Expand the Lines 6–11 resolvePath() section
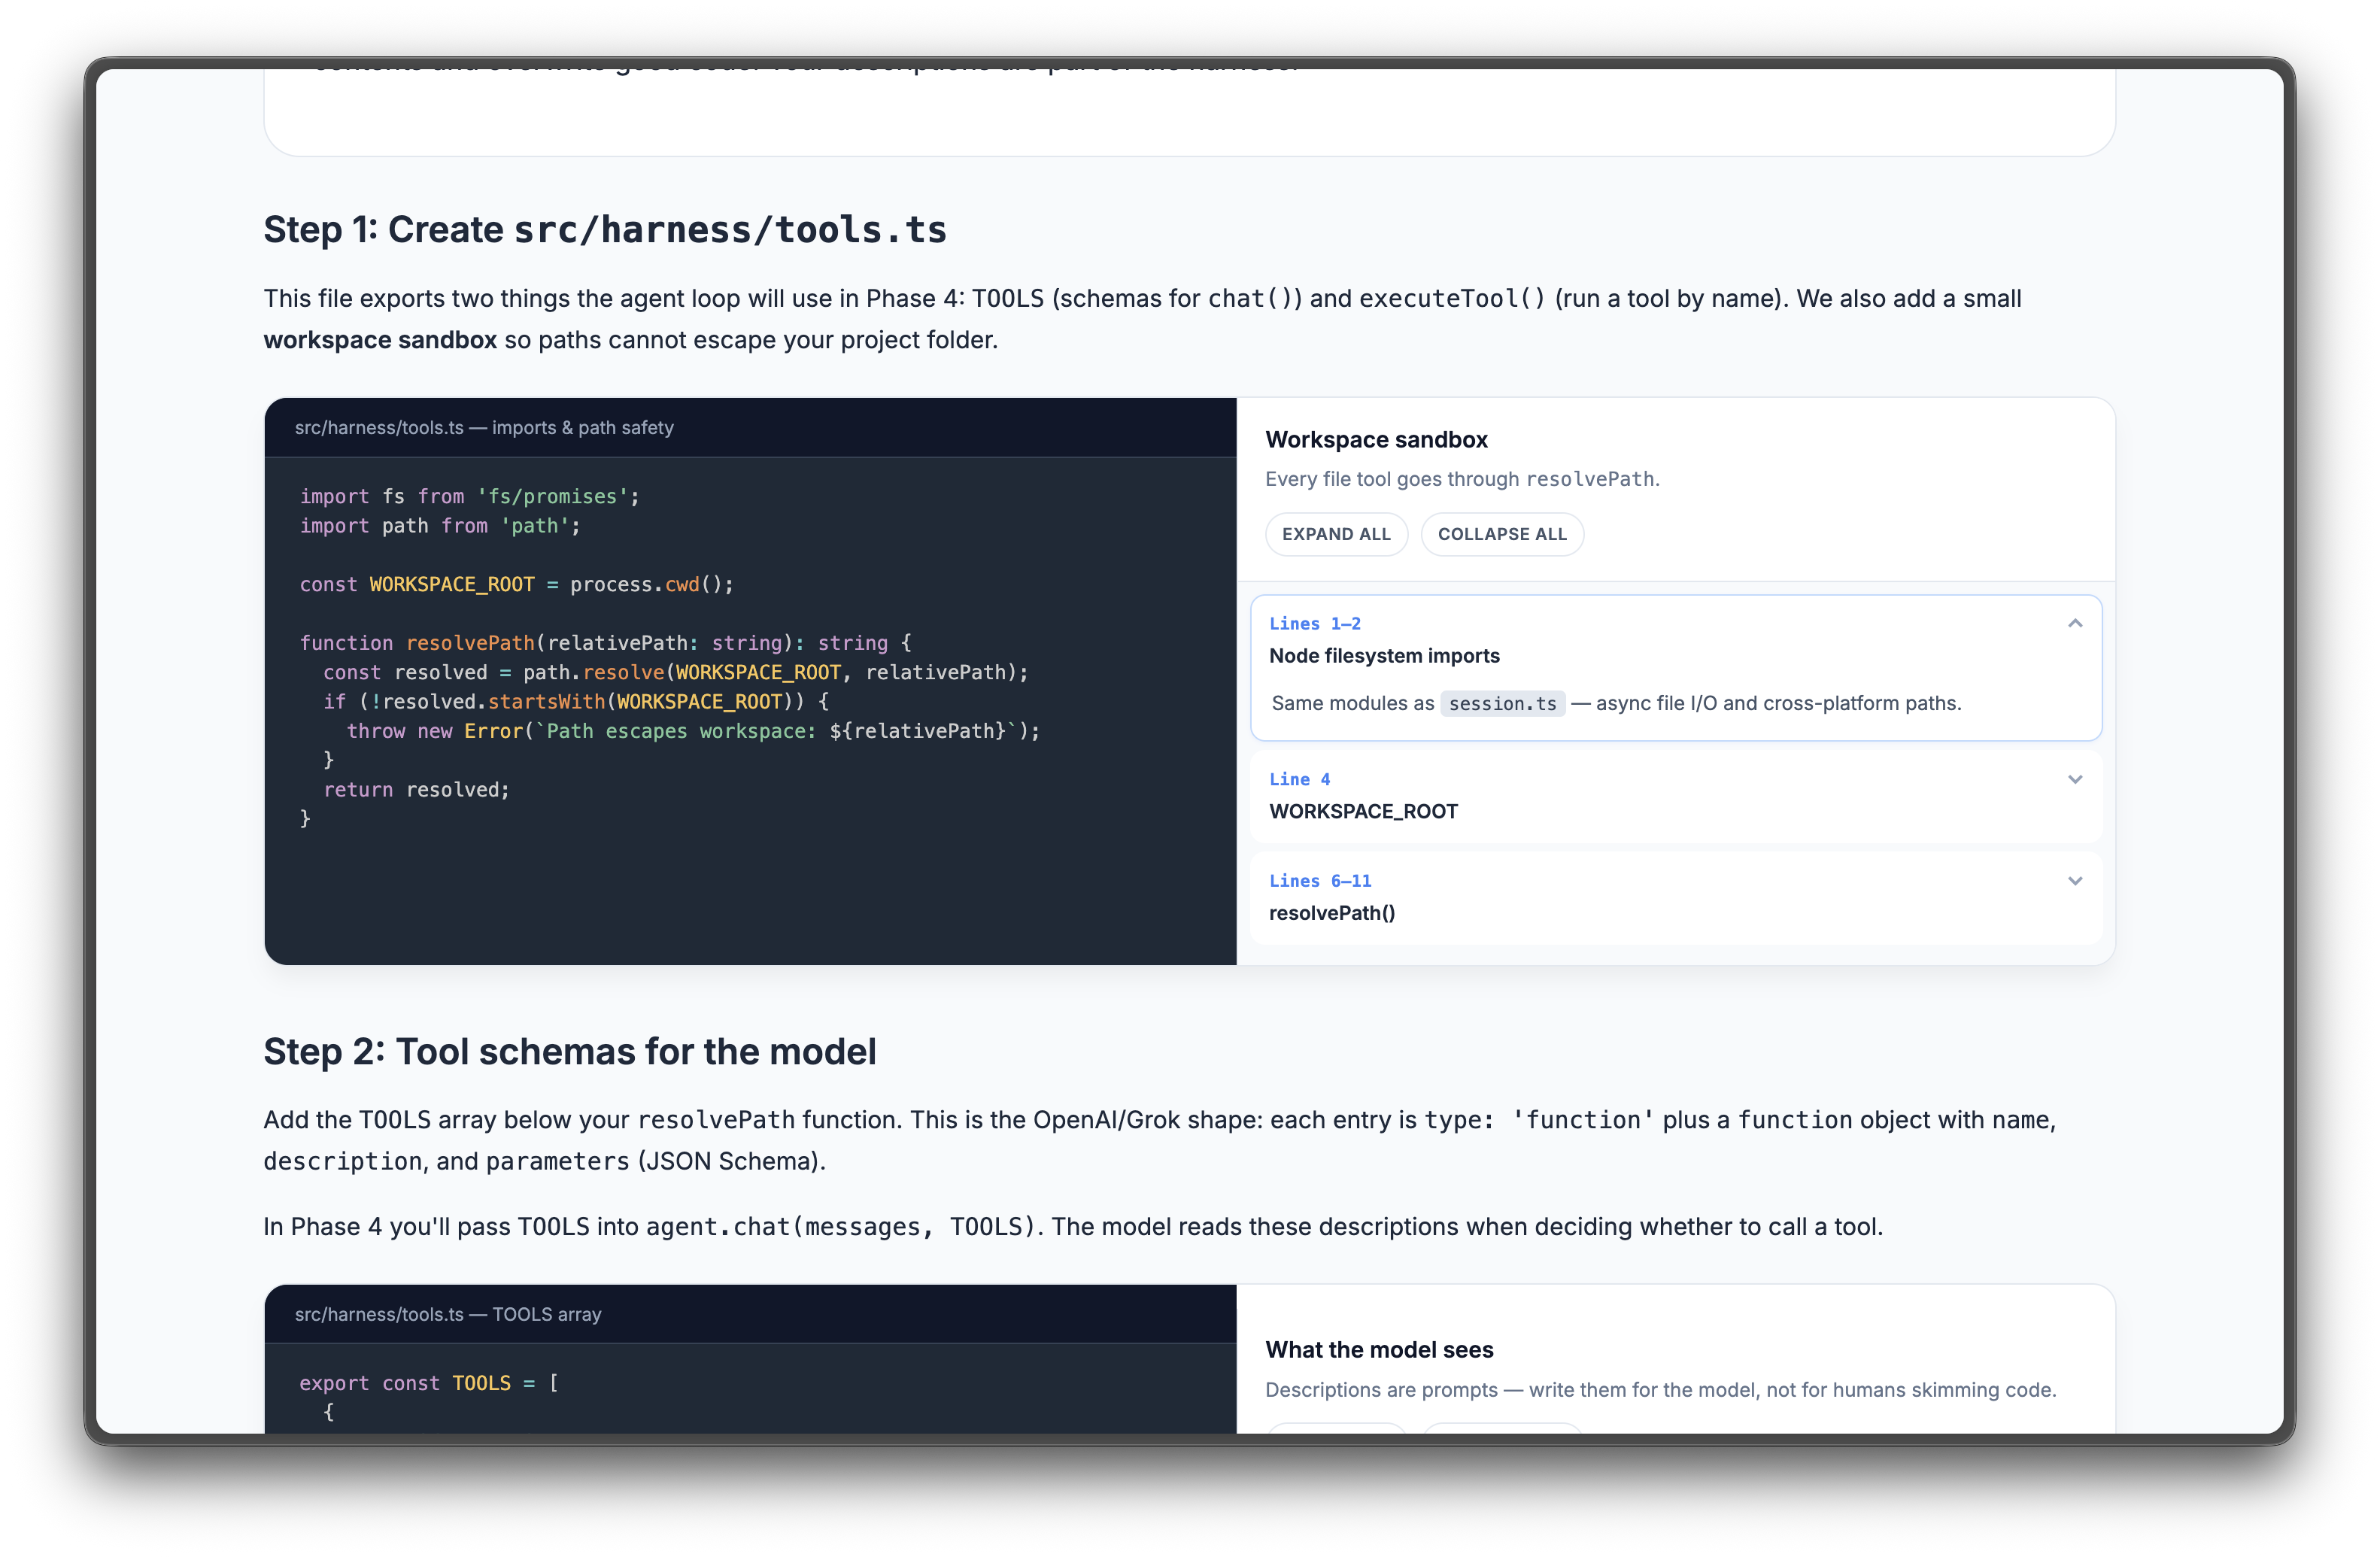Viewport: 2380px width, 1557px height. click(x=1676, y=897)
